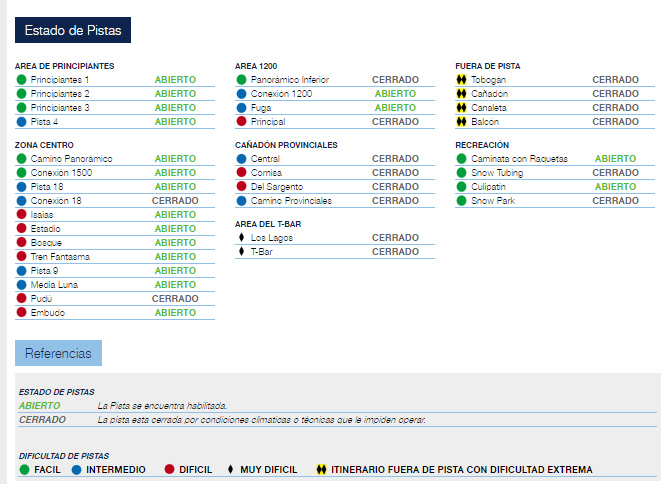Click the black diamond icon next to Los Lagos

(x=241, y=237)
